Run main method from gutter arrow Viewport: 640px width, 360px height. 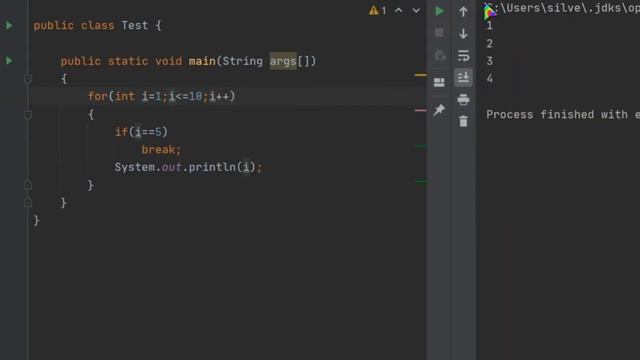coord(9,61)
